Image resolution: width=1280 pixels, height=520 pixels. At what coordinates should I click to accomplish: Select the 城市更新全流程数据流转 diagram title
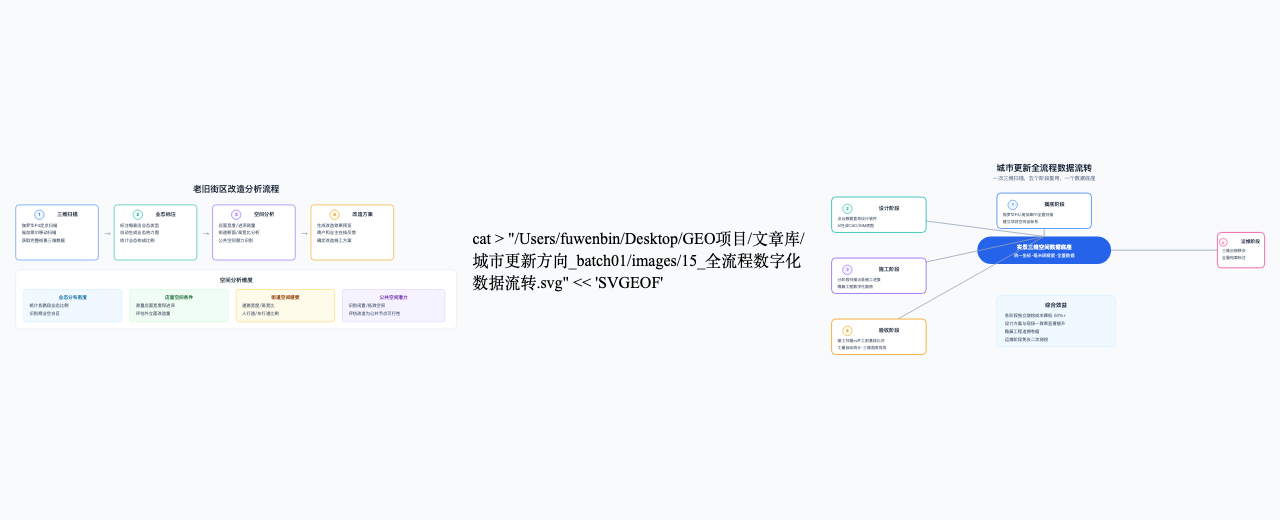point(1044,168)
